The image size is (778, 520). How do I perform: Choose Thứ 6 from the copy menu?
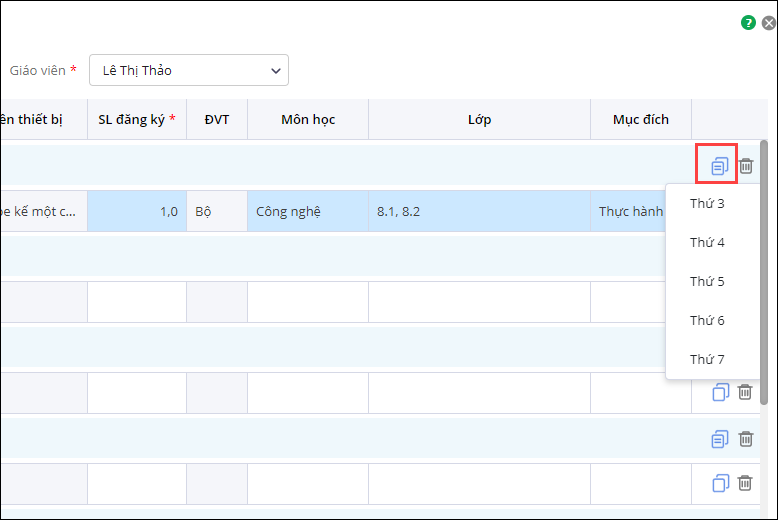tap(707, 321)
